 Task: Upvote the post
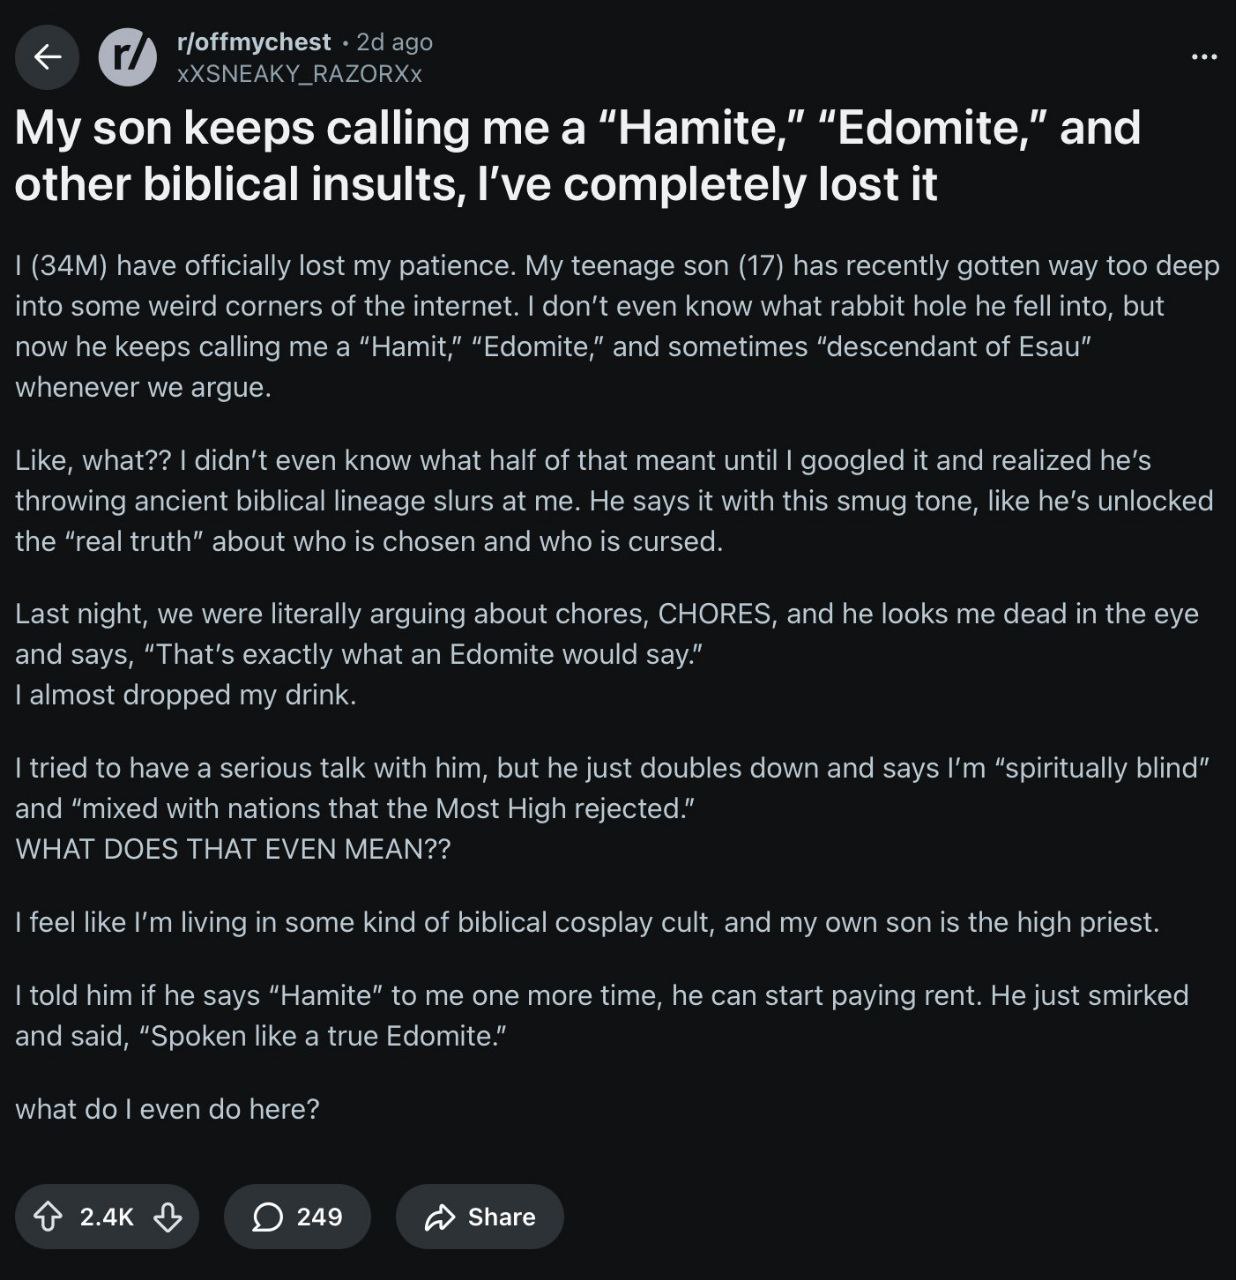click(48, 1216)
